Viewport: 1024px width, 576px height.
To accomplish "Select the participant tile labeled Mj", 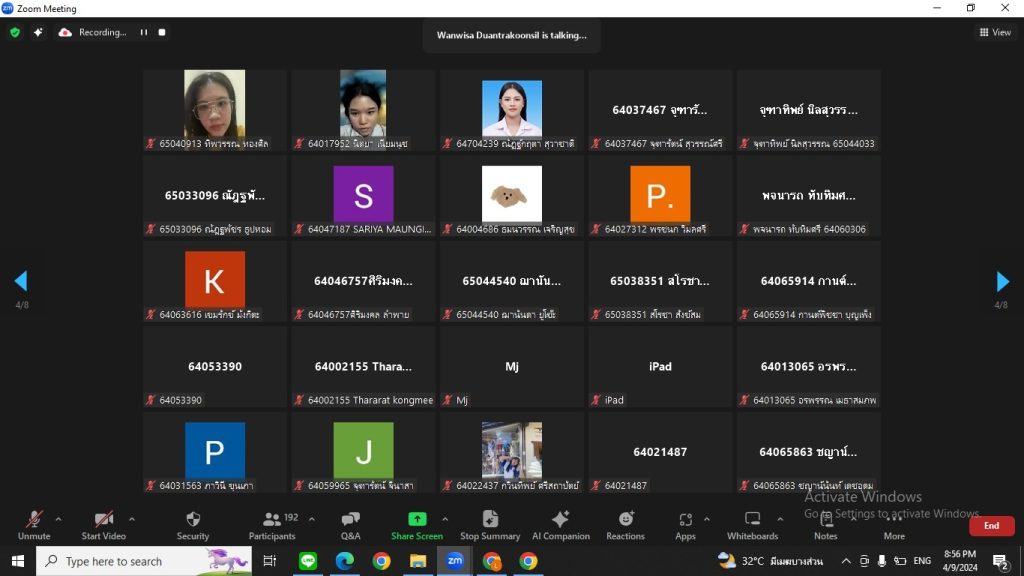I will point(512,367).
